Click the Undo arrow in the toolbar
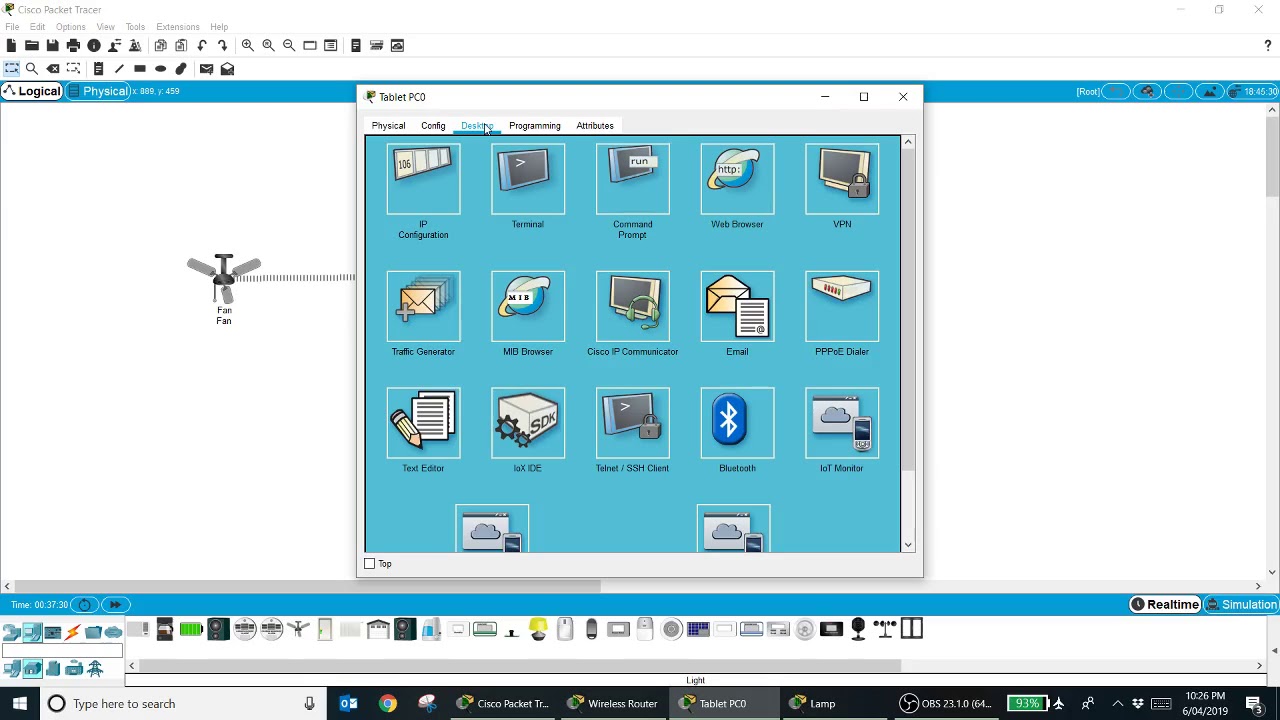The width and height of the screenshot is (1280, 720). [202, 45]
